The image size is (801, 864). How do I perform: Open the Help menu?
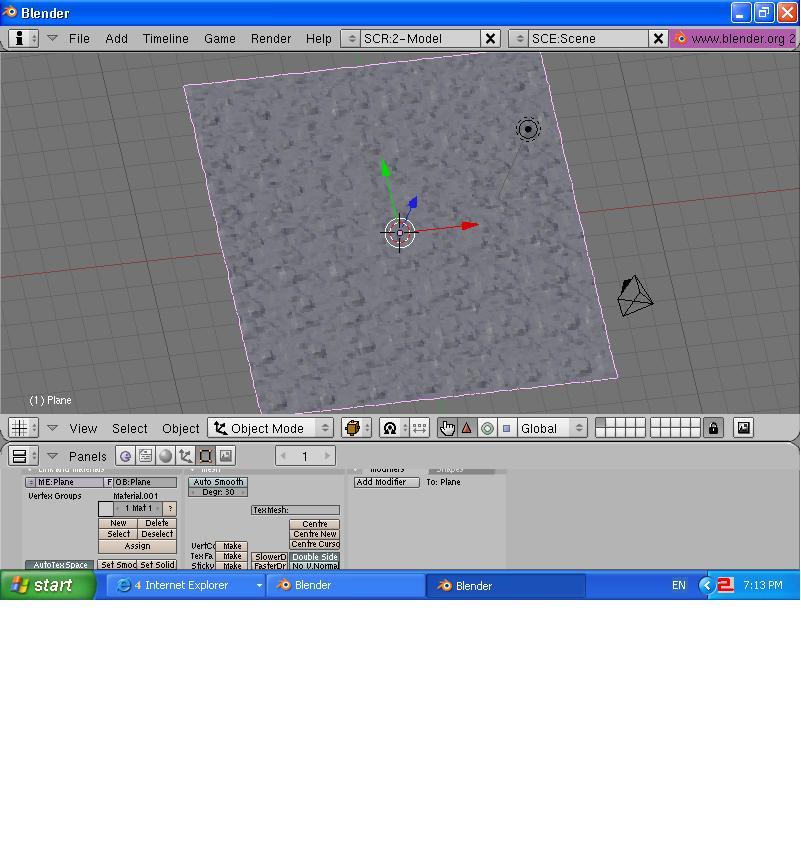[x=318, y=39]
